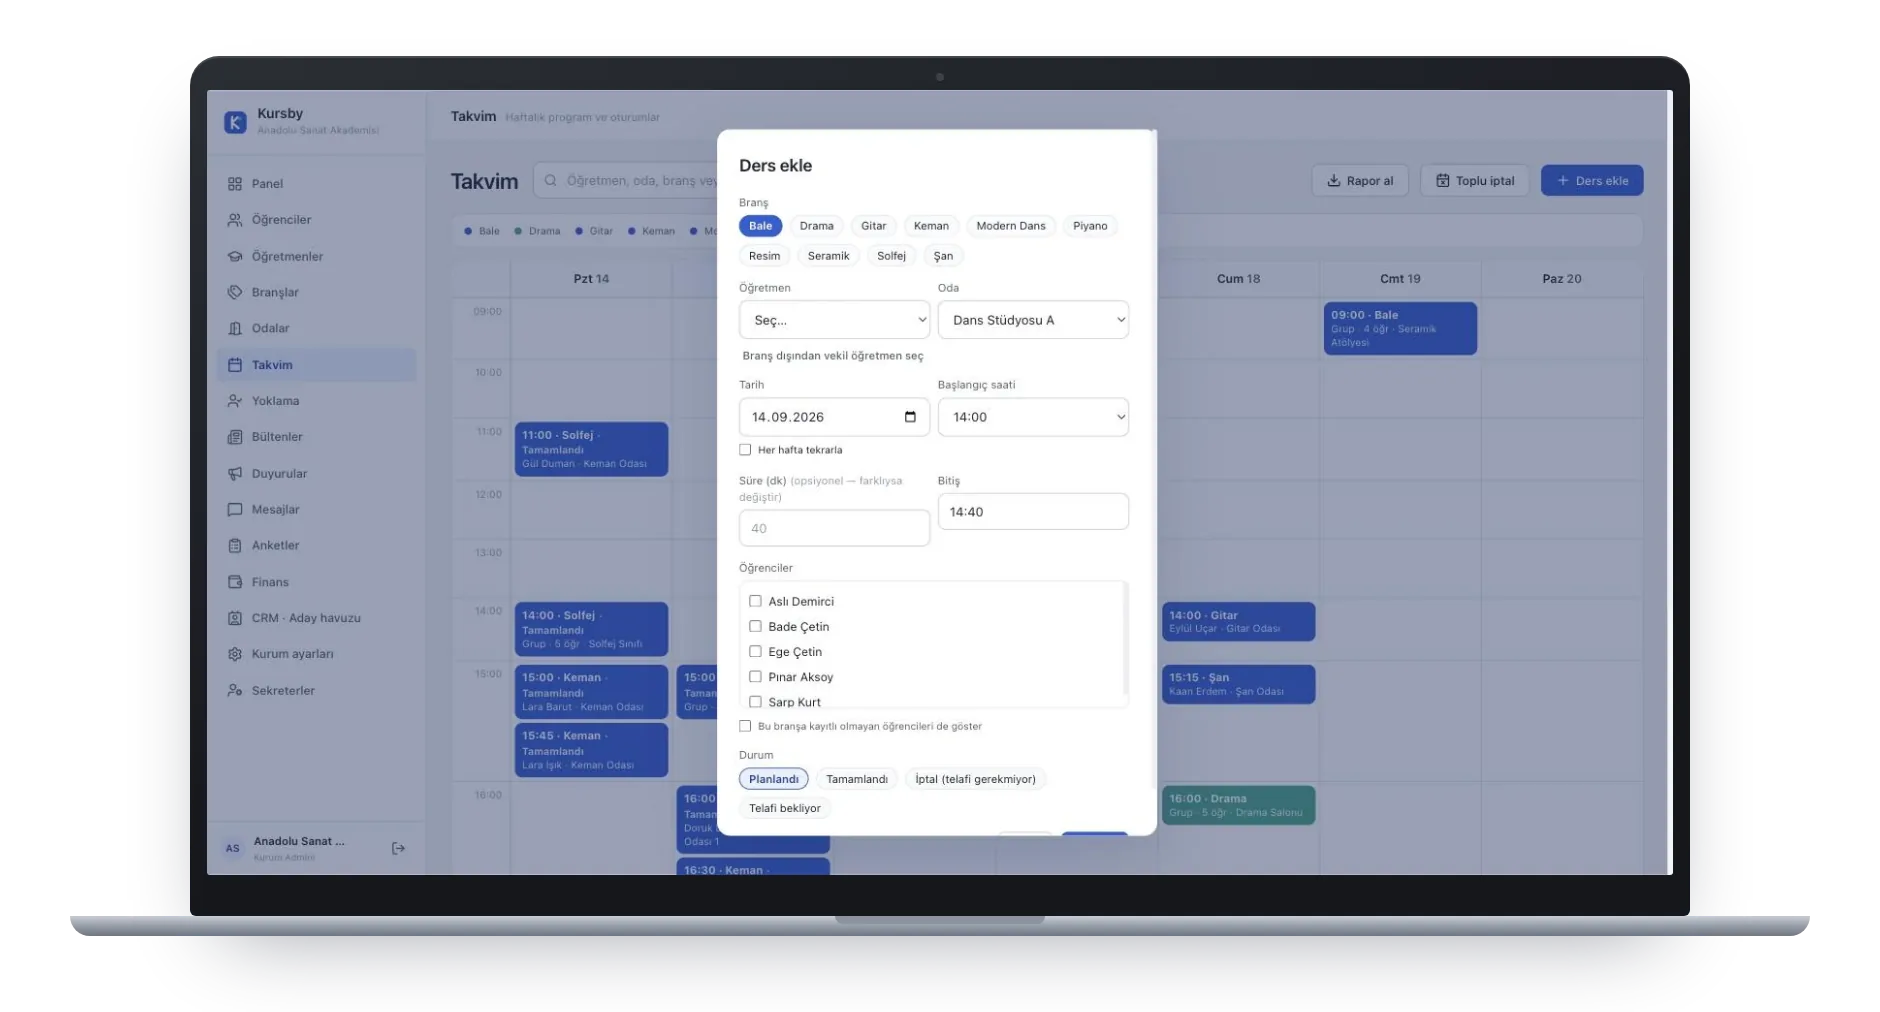Select the Piyano branch chip
The width and height of the screenshot is (1880, 1012).
click(x=1090, y=226)
